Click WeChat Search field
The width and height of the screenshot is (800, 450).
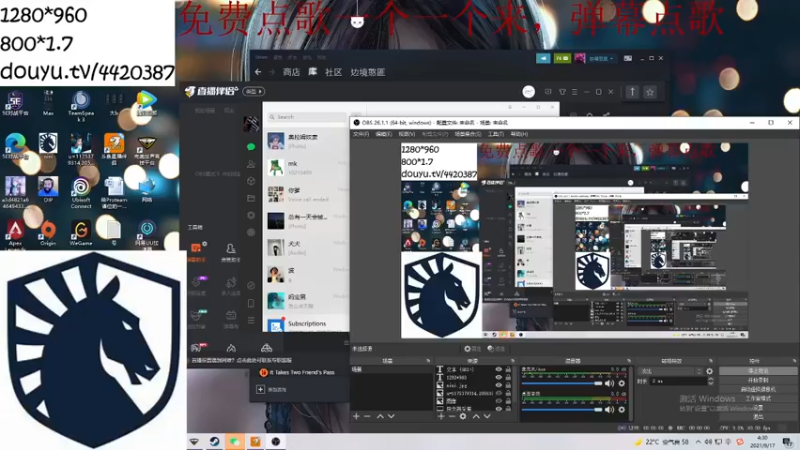[x=306, y=117]
